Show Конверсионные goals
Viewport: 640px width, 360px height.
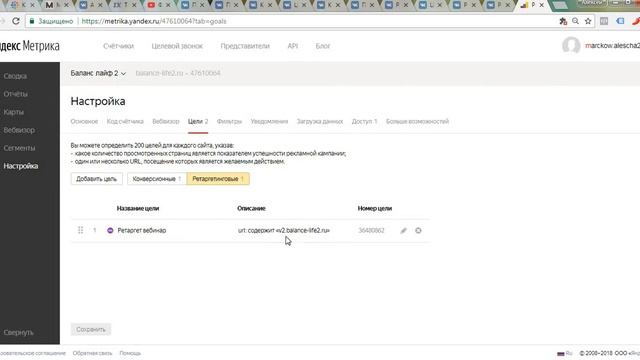click(157, 179)
